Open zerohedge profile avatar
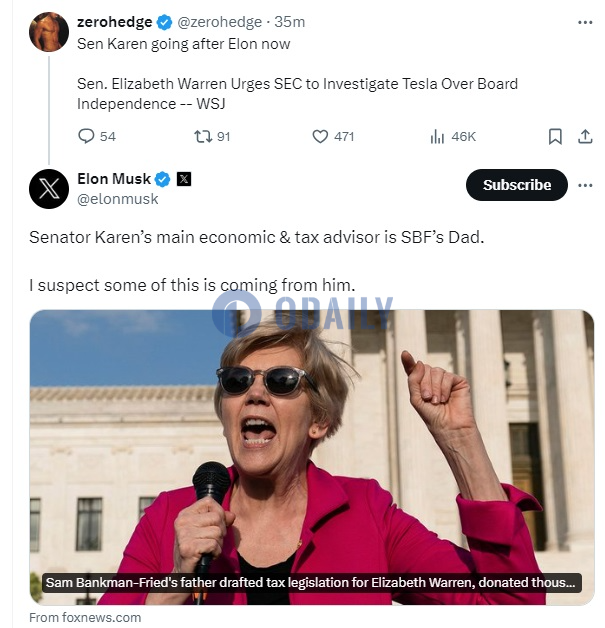605x628 pixels. (x=49, y=32)
